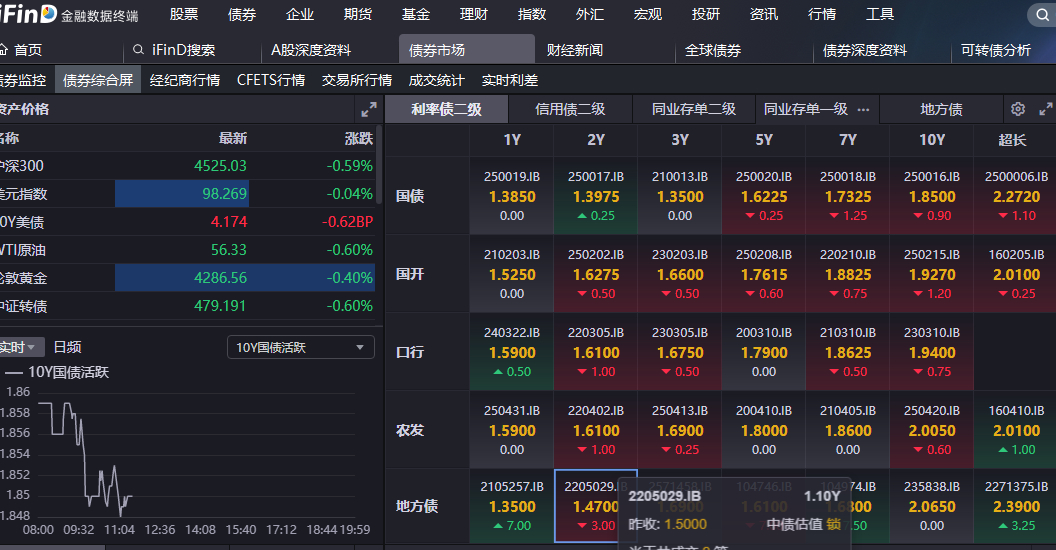The image size is (1056, 550).
Task: Open the 成交统计 sub-tab
Action: tap(436, 80)
